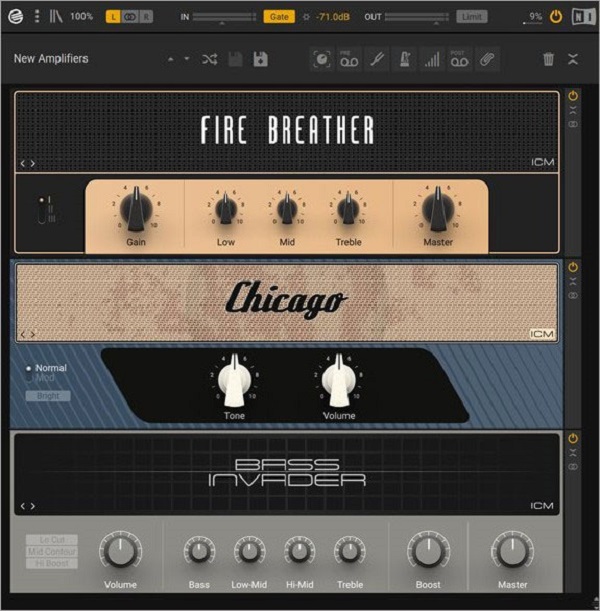Click Chicago stereo link icon
This screenshot has height=611, width=600.
point(573,295)
